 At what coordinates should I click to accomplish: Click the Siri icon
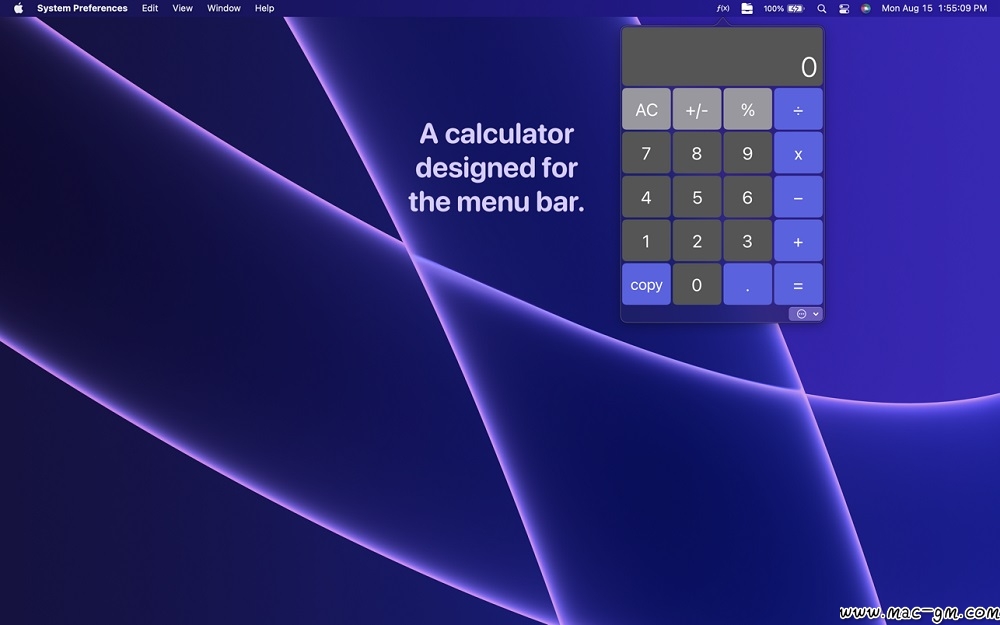(x=865, y=8)
